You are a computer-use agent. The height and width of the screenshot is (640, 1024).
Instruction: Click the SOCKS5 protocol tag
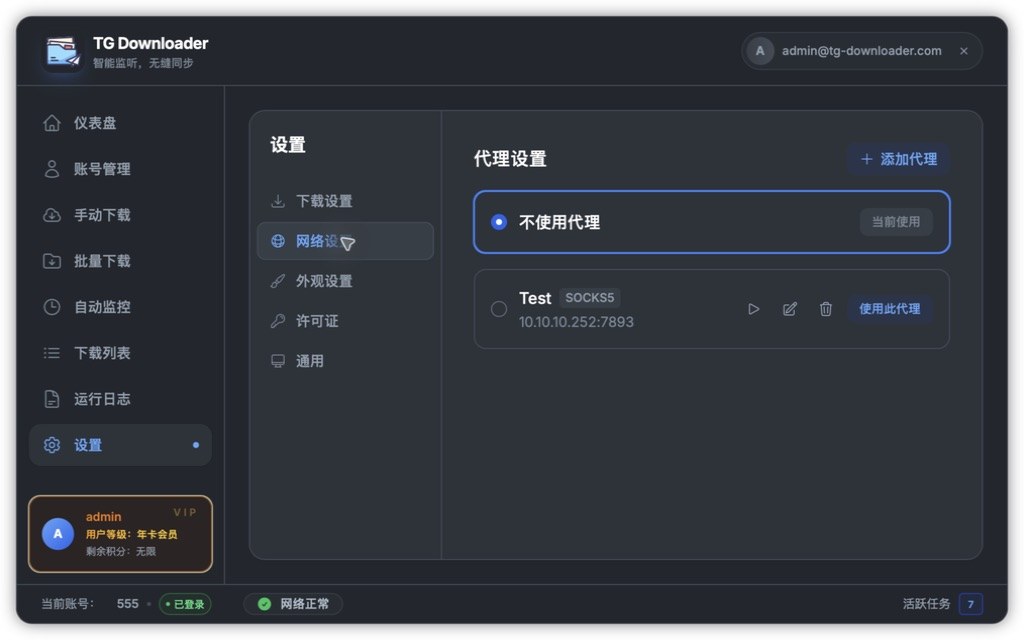pos(589,298)
